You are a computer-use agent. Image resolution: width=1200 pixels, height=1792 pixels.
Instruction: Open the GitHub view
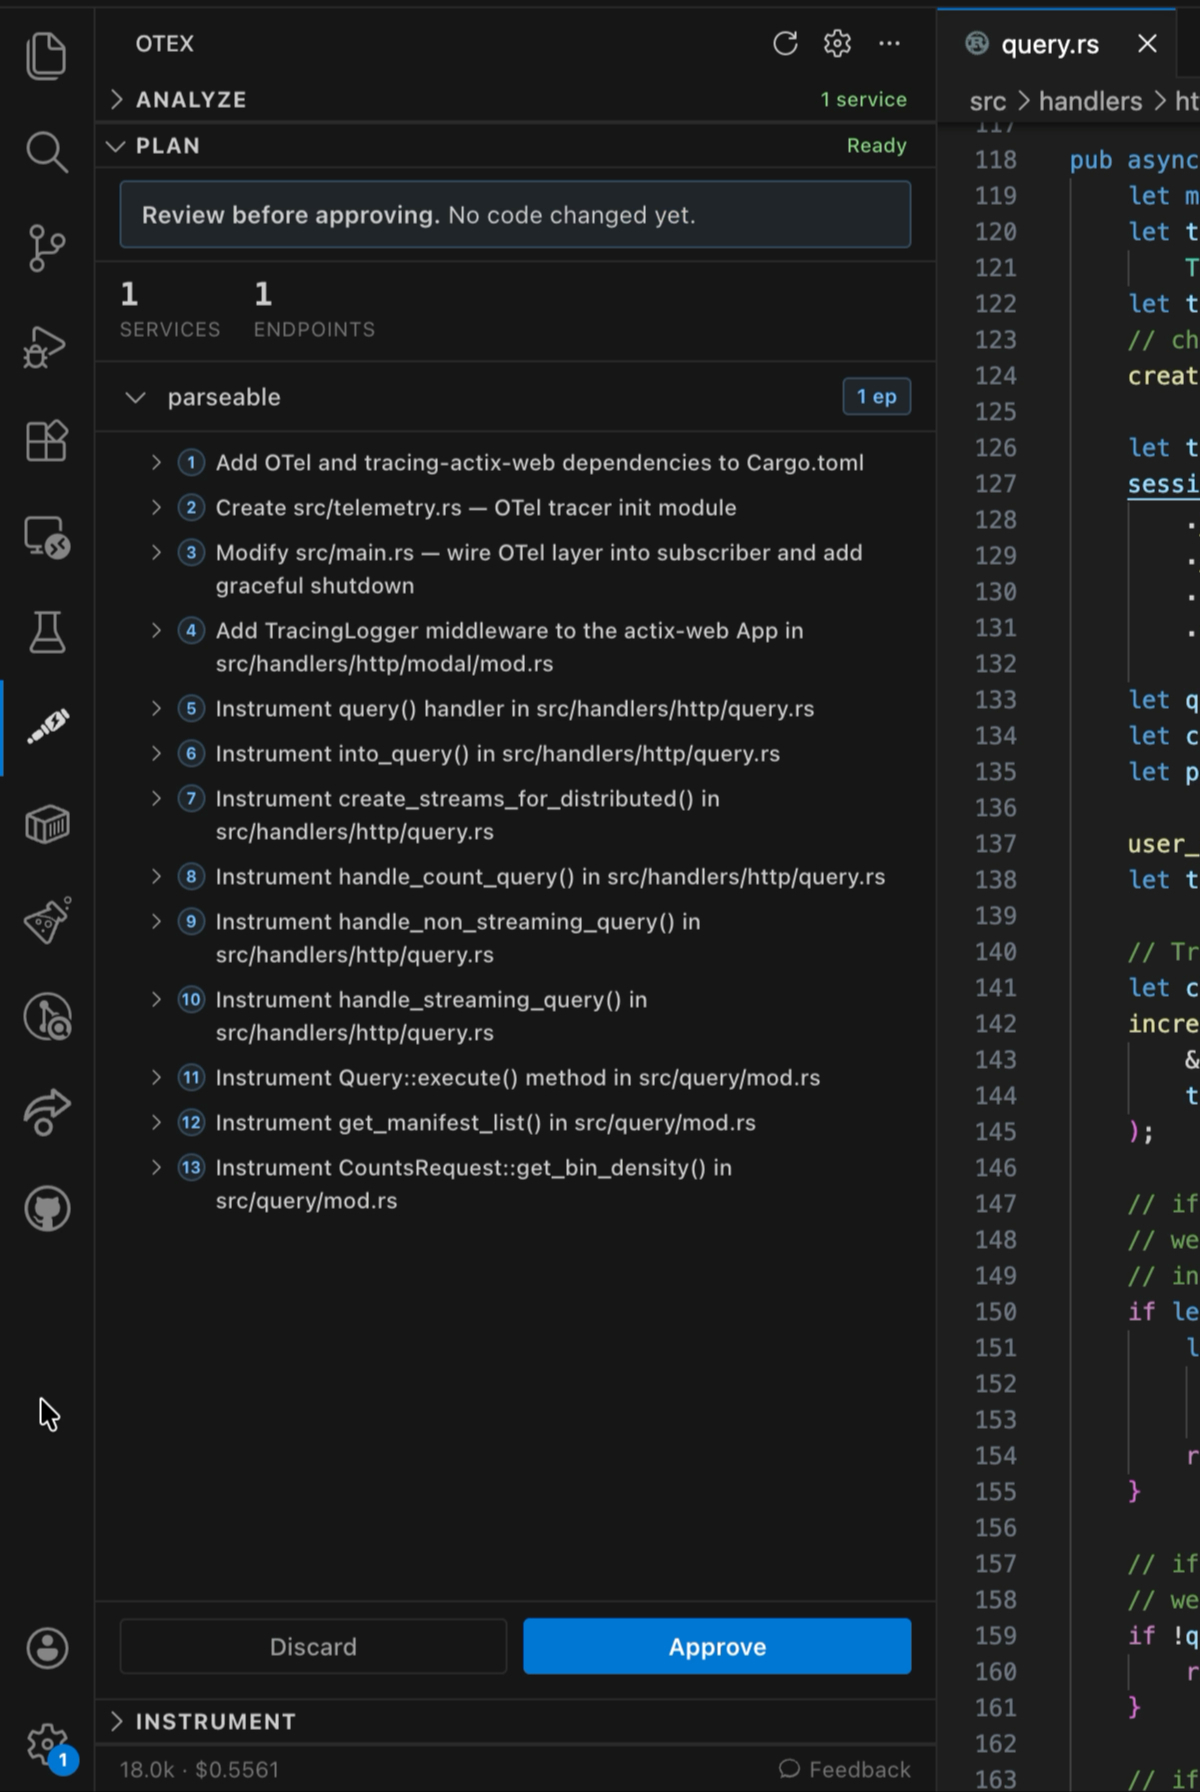pyautogui.click(x=47, y=1208)
